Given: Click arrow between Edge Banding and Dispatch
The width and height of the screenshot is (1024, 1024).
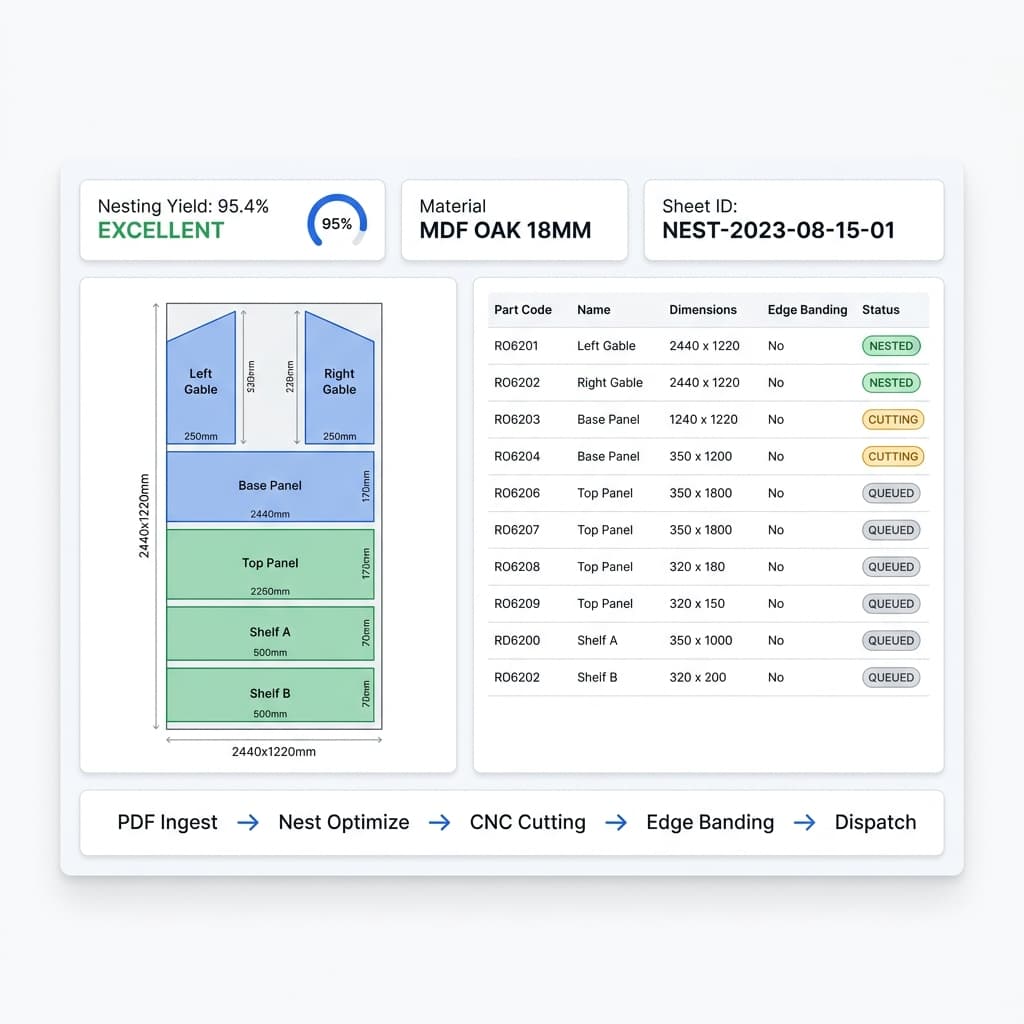Looking at the screenshot, I should tap(804, 823).
